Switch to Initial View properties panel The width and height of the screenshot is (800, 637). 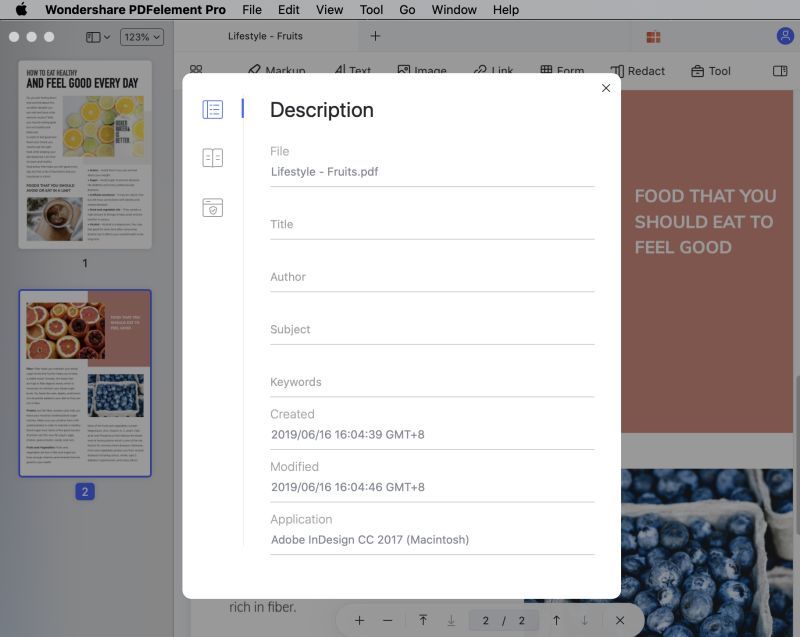click(213, 157)
